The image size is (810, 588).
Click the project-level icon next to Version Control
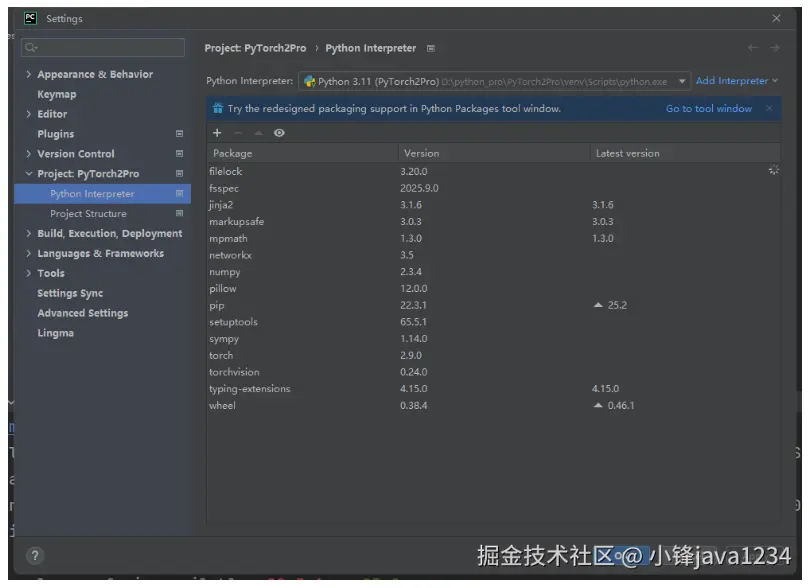tap(179, 153)
